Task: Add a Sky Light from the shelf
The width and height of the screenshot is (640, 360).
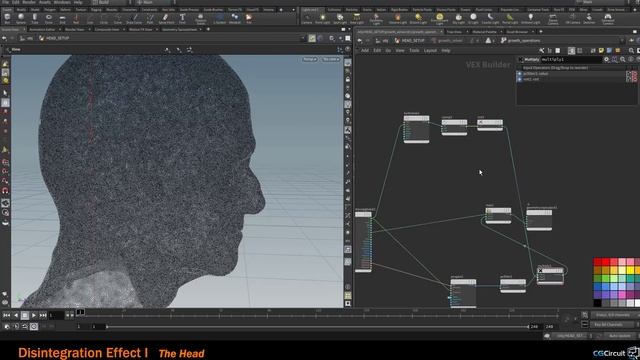Action: [459, 18]
